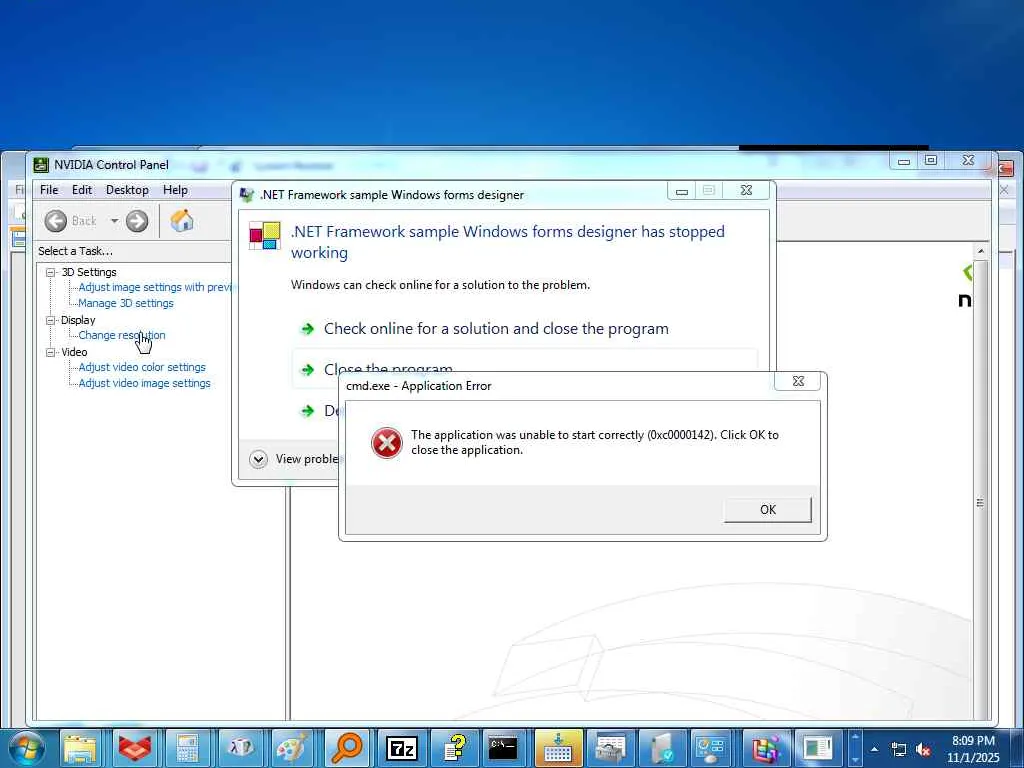Open the green monitor panel icon in taskbar
Screen dimensions: 1024x768
(x=818, y=748)
